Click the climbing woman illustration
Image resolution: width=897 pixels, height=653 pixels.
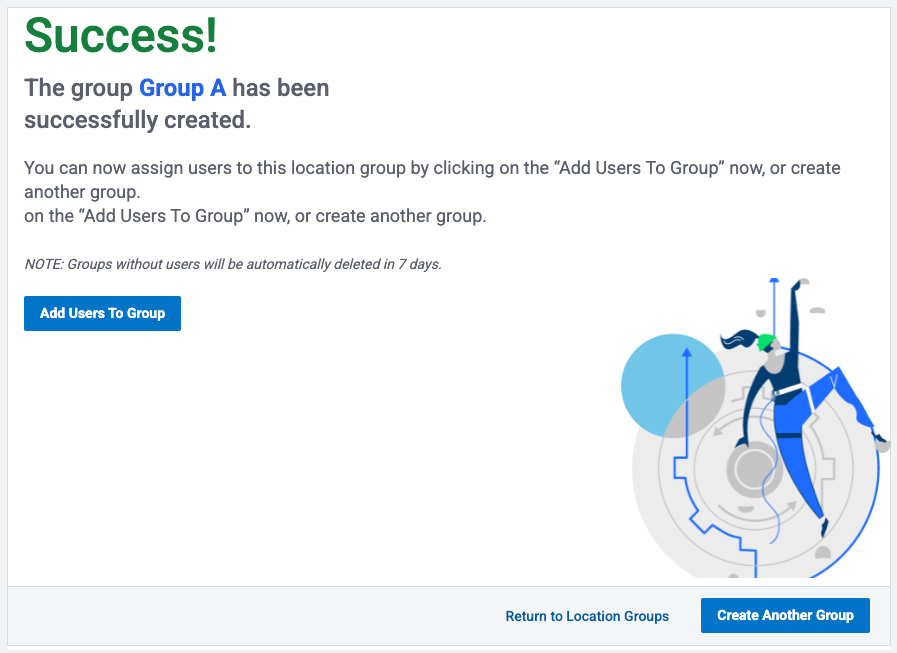pyautogui.click(x=790, y=400)
